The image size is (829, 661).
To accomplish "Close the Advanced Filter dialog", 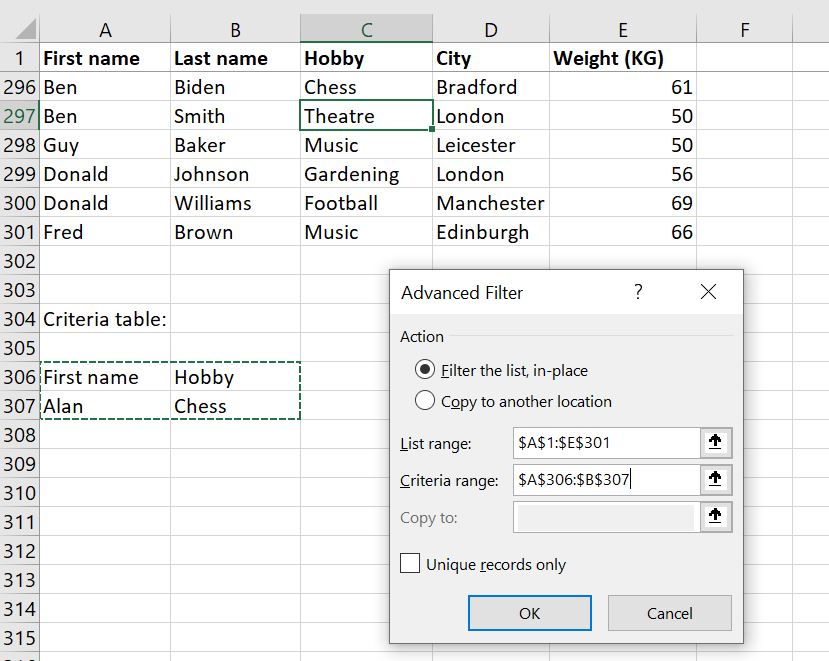I will pos(709,292).
